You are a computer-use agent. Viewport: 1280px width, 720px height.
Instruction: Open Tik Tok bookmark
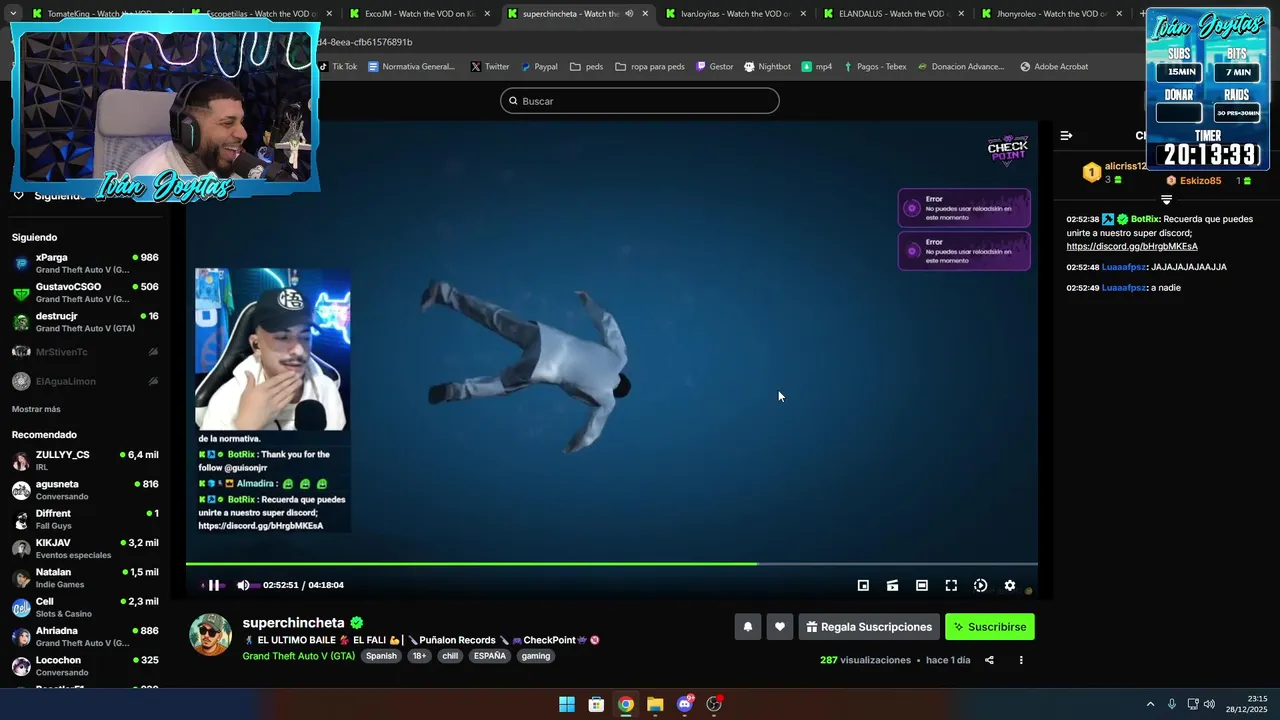(x=338, y=67)
